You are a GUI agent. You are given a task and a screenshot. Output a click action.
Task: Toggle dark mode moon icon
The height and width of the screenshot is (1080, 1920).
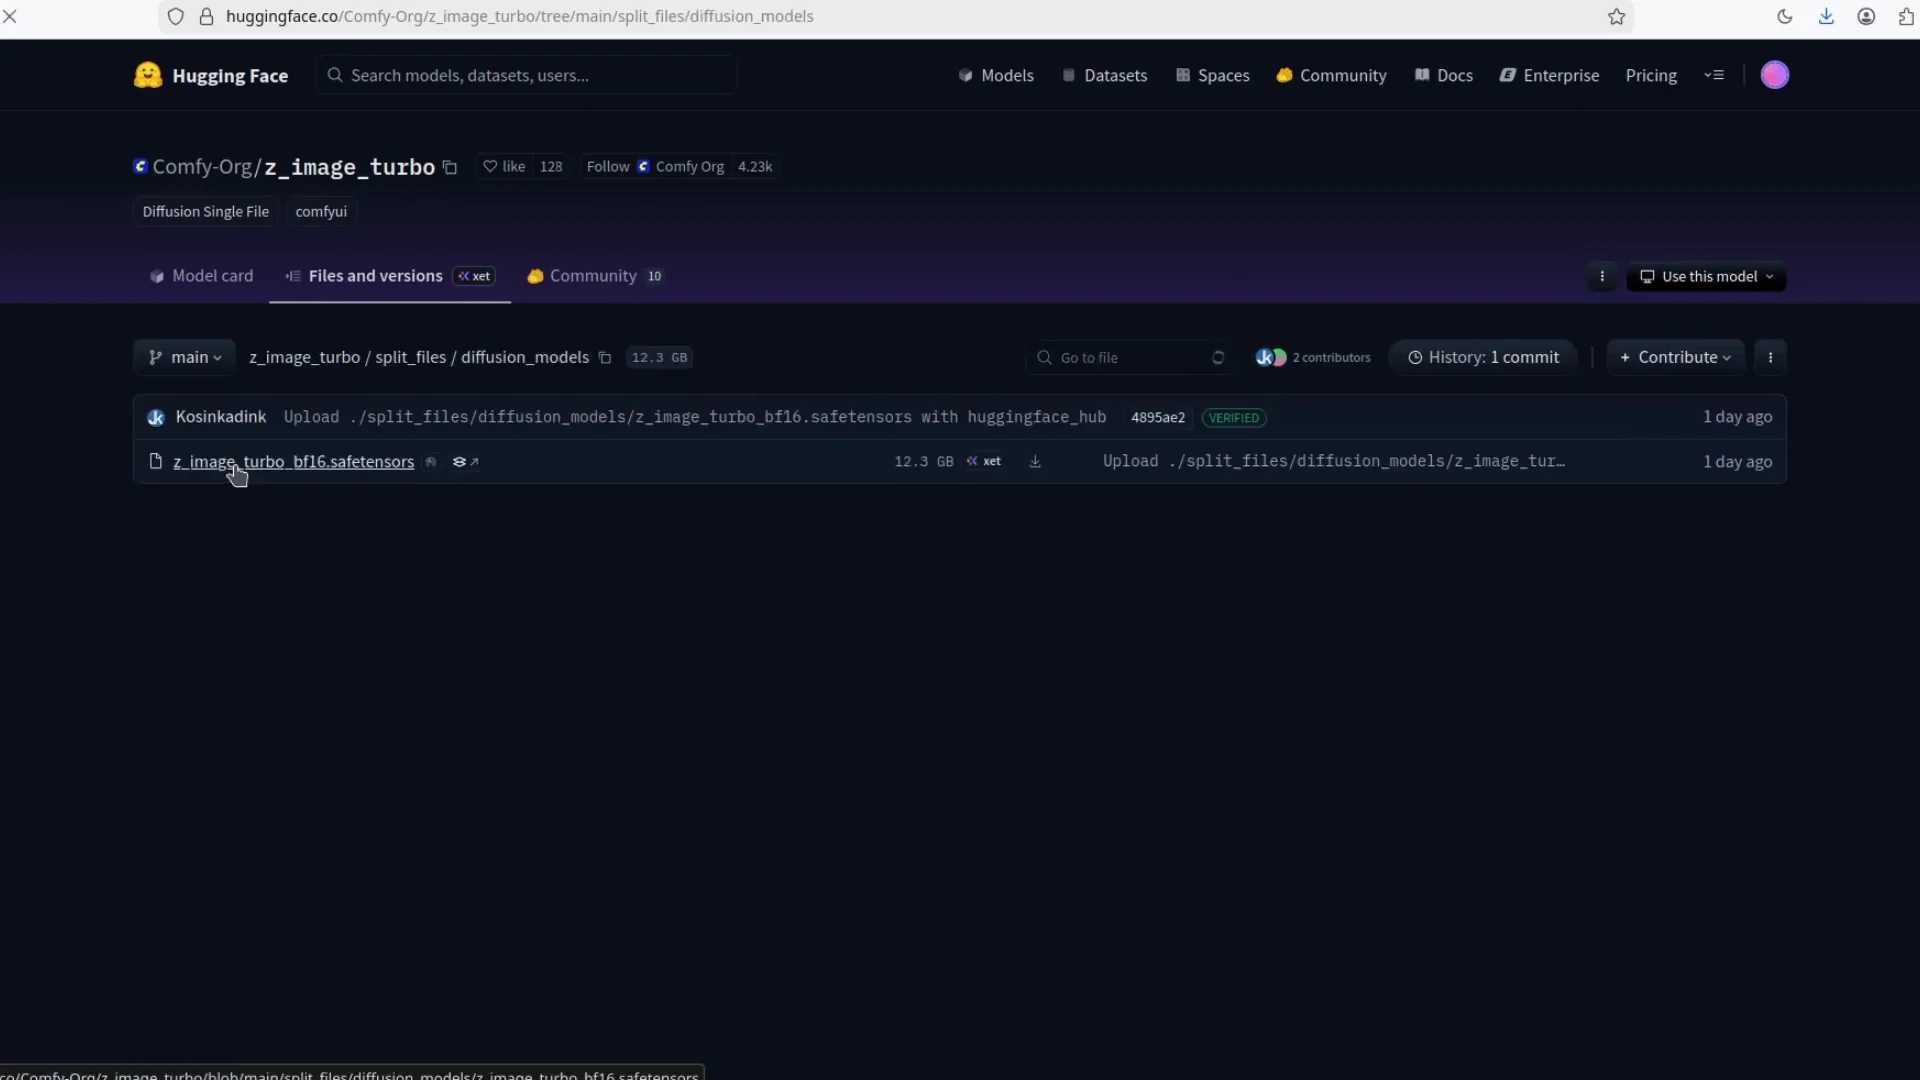[x=1785, y=17]
